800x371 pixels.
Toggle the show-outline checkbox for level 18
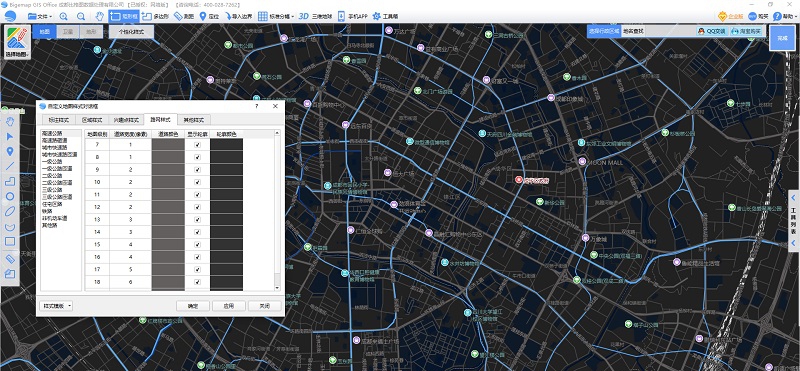tap(197, 282)
